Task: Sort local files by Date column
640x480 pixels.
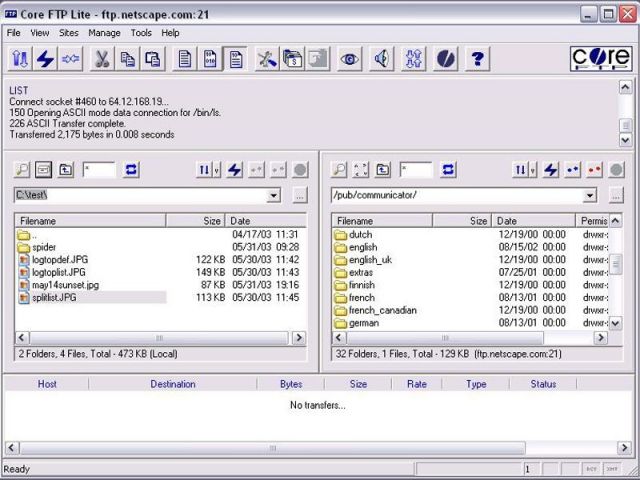Action: pyautogui.click(x=266, y=221)
